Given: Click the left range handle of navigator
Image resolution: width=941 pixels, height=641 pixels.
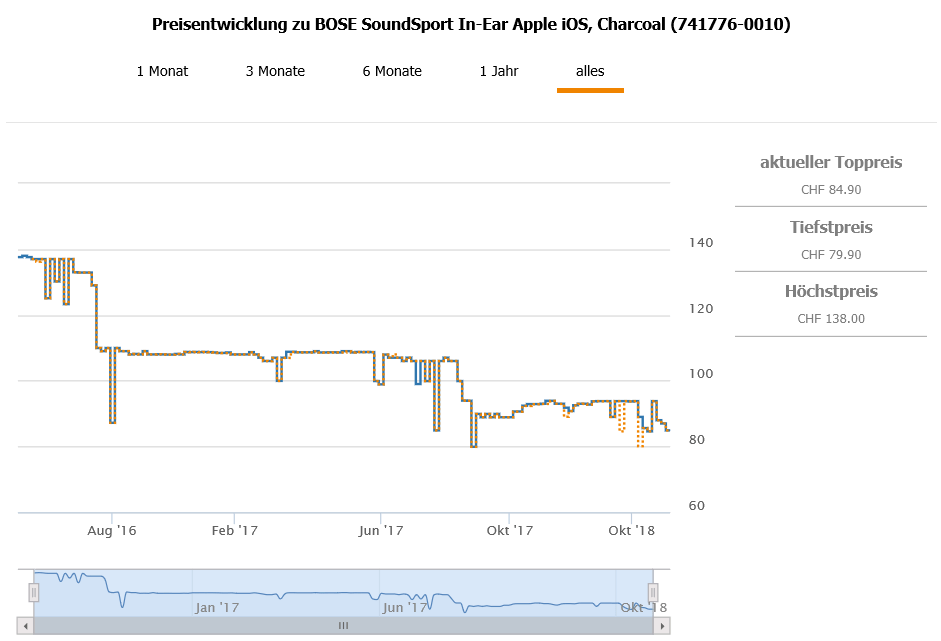Looking at the screenshot, I should (x=33, y=593).
